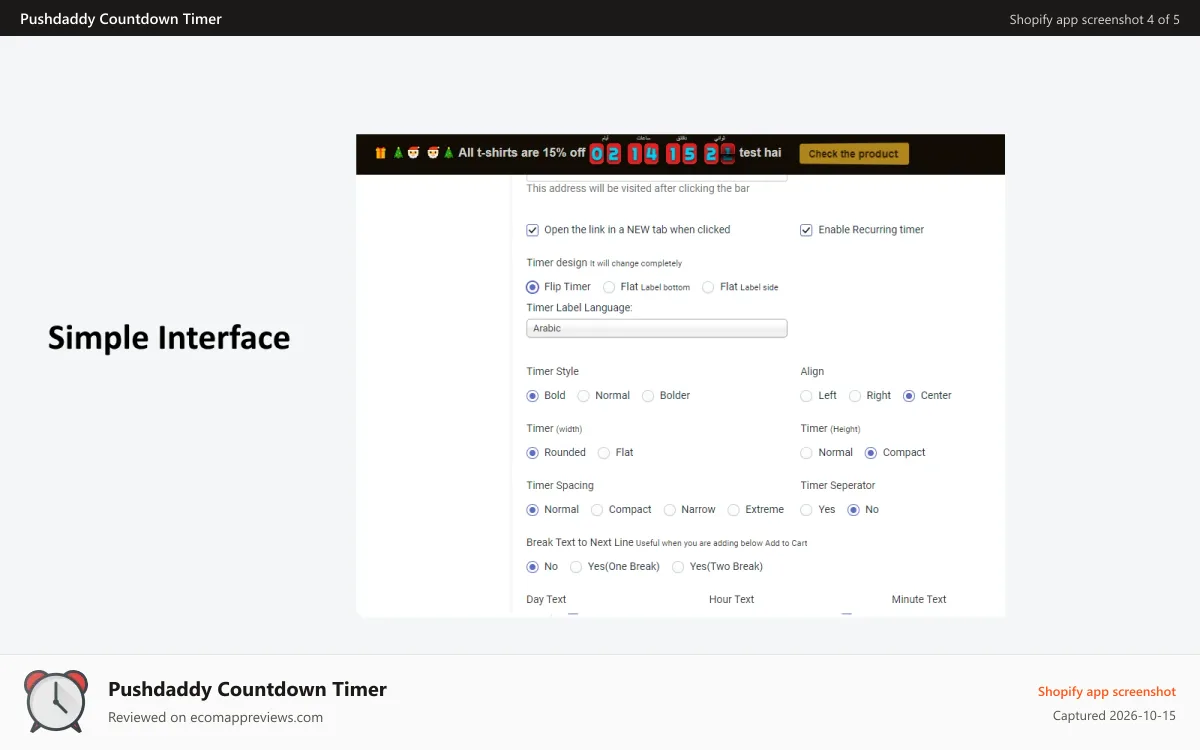
Task: Click the 'Timer Spacing' label
Action: click(560, 486)
